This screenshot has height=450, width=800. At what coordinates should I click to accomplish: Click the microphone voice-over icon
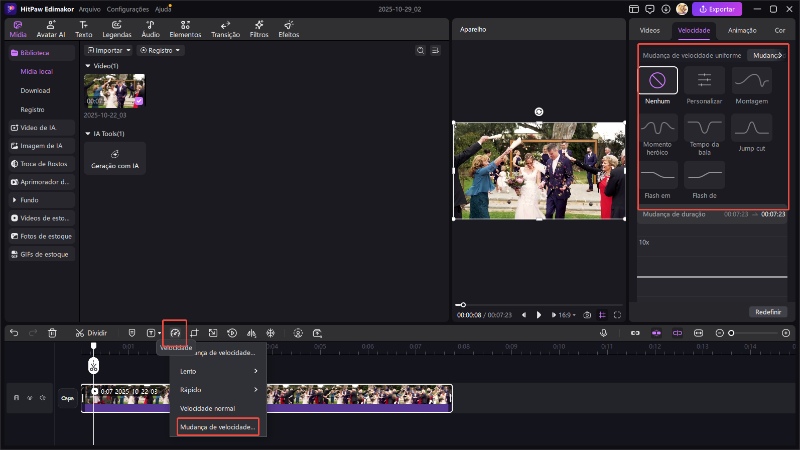(603, 332)
